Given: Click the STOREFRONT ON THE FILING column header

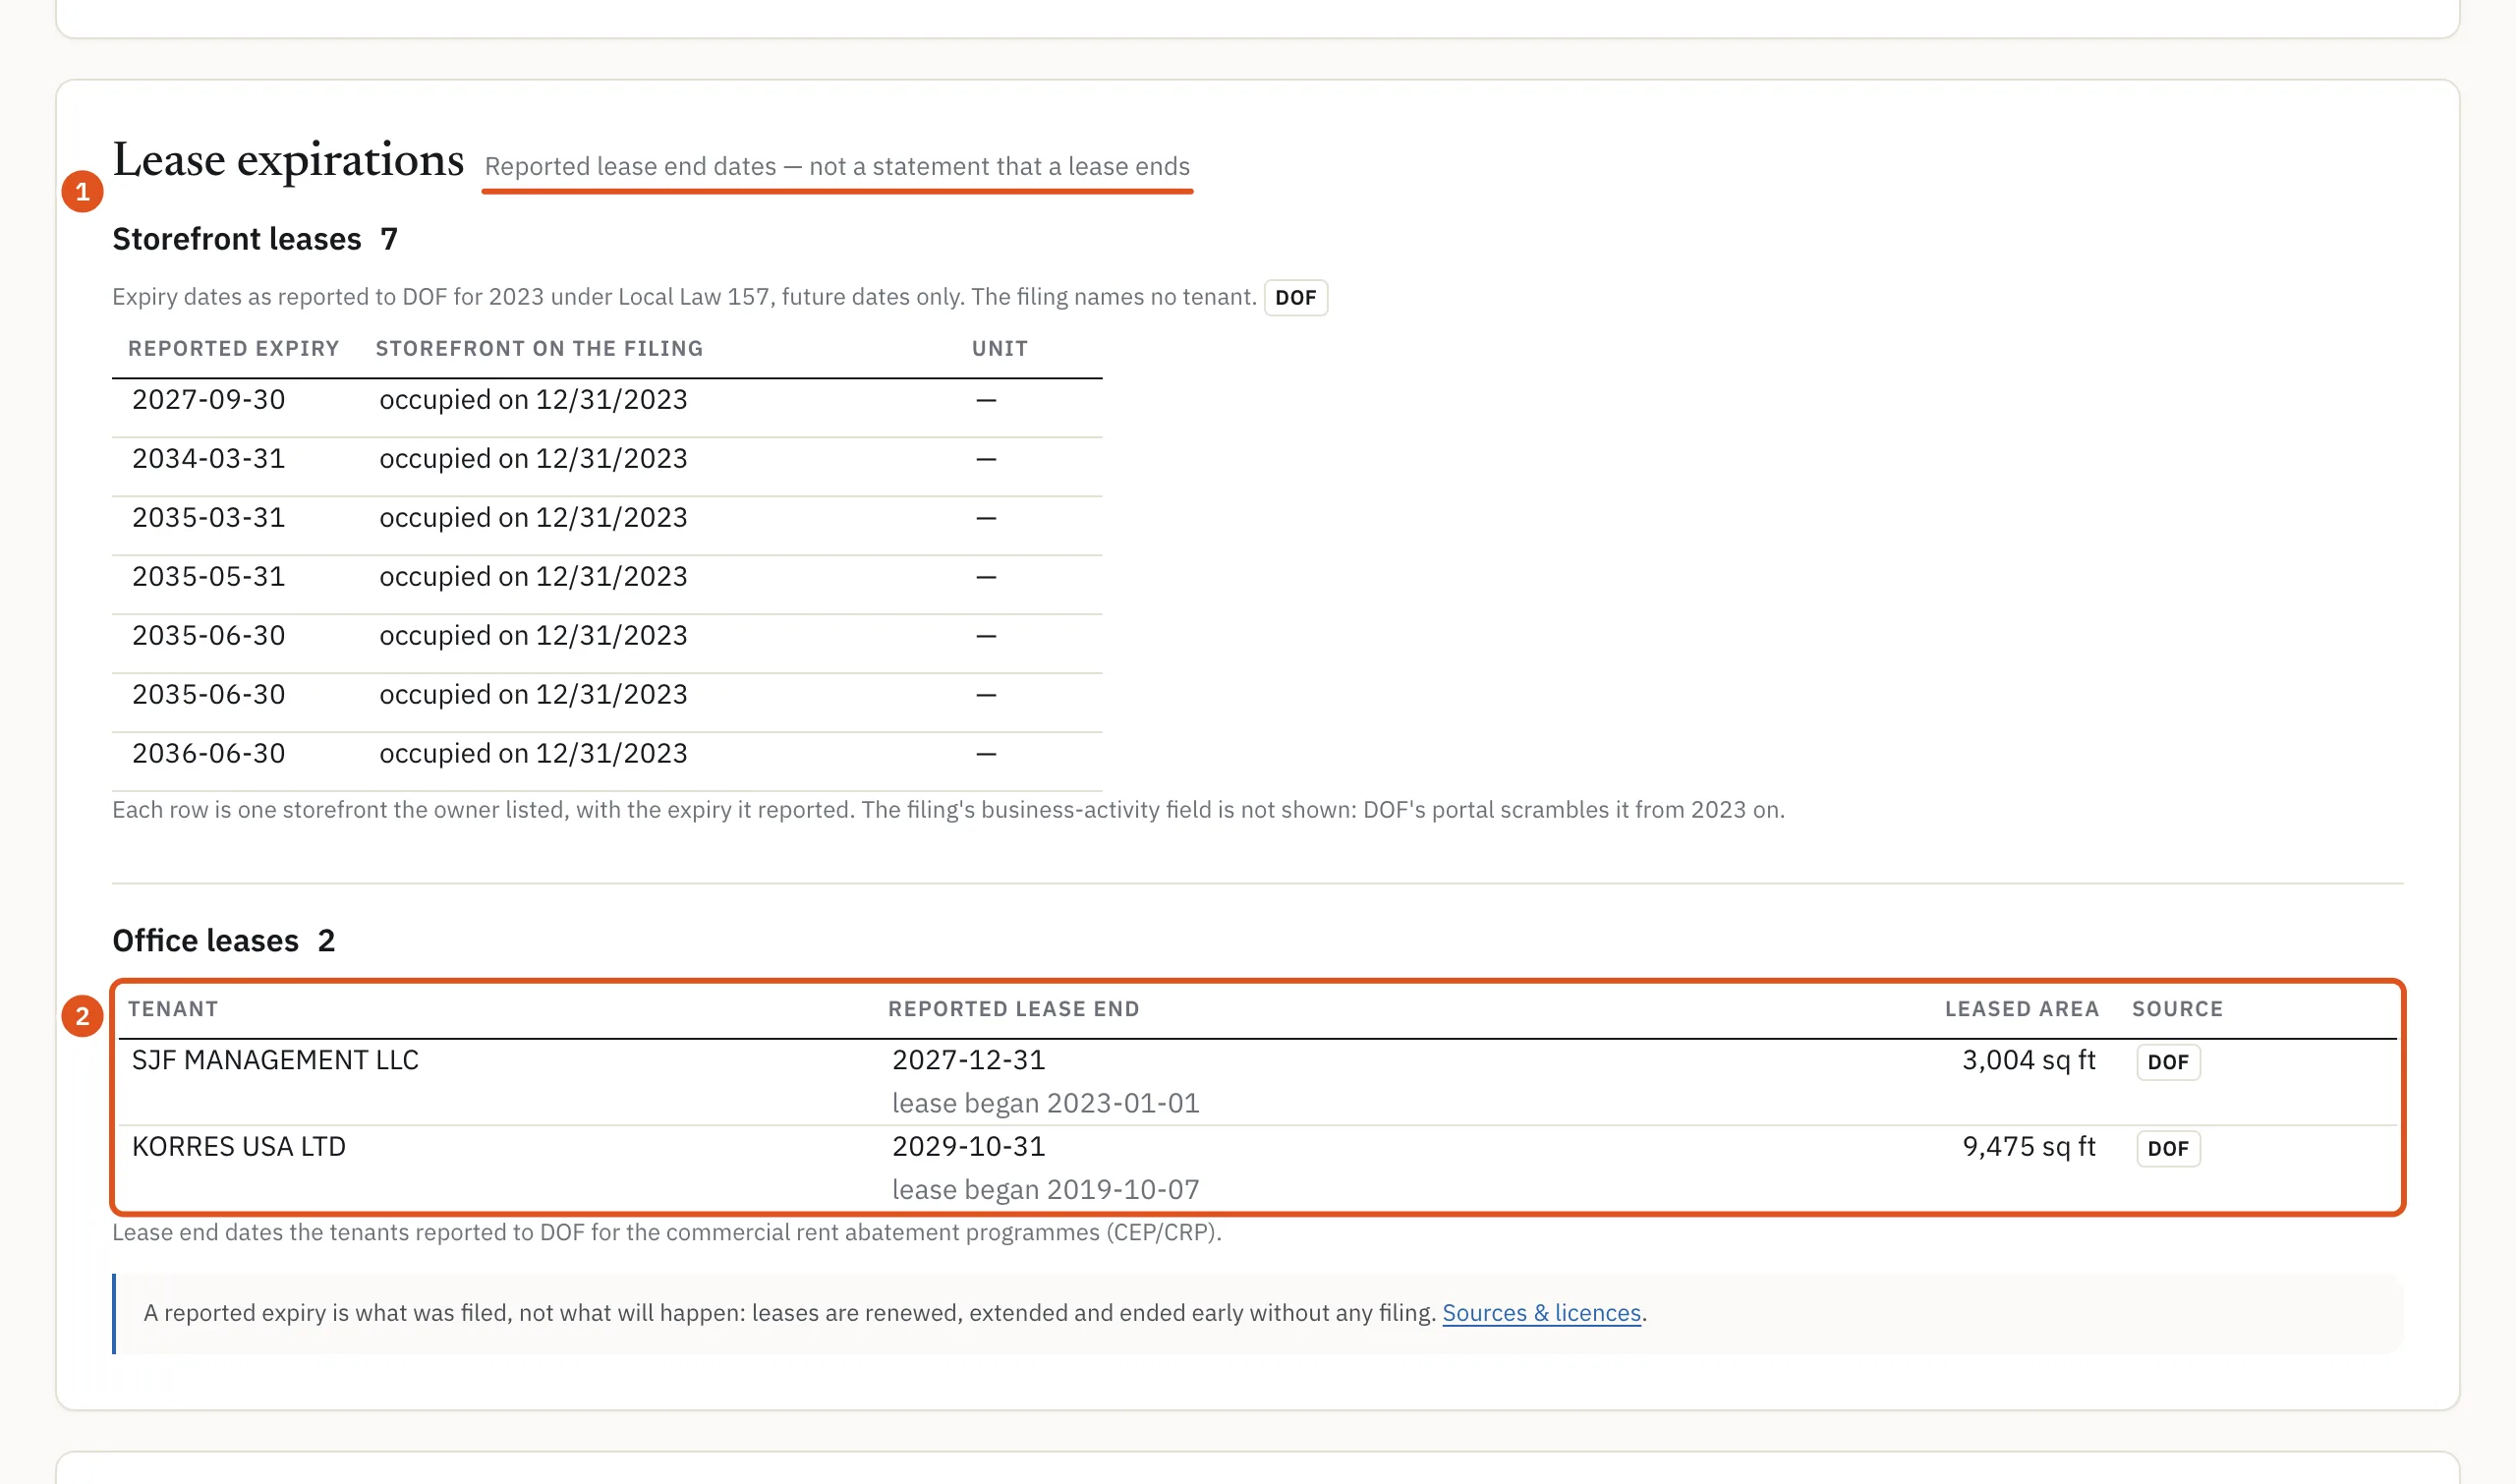Looking at the screenshot, I should pos(539,348).
